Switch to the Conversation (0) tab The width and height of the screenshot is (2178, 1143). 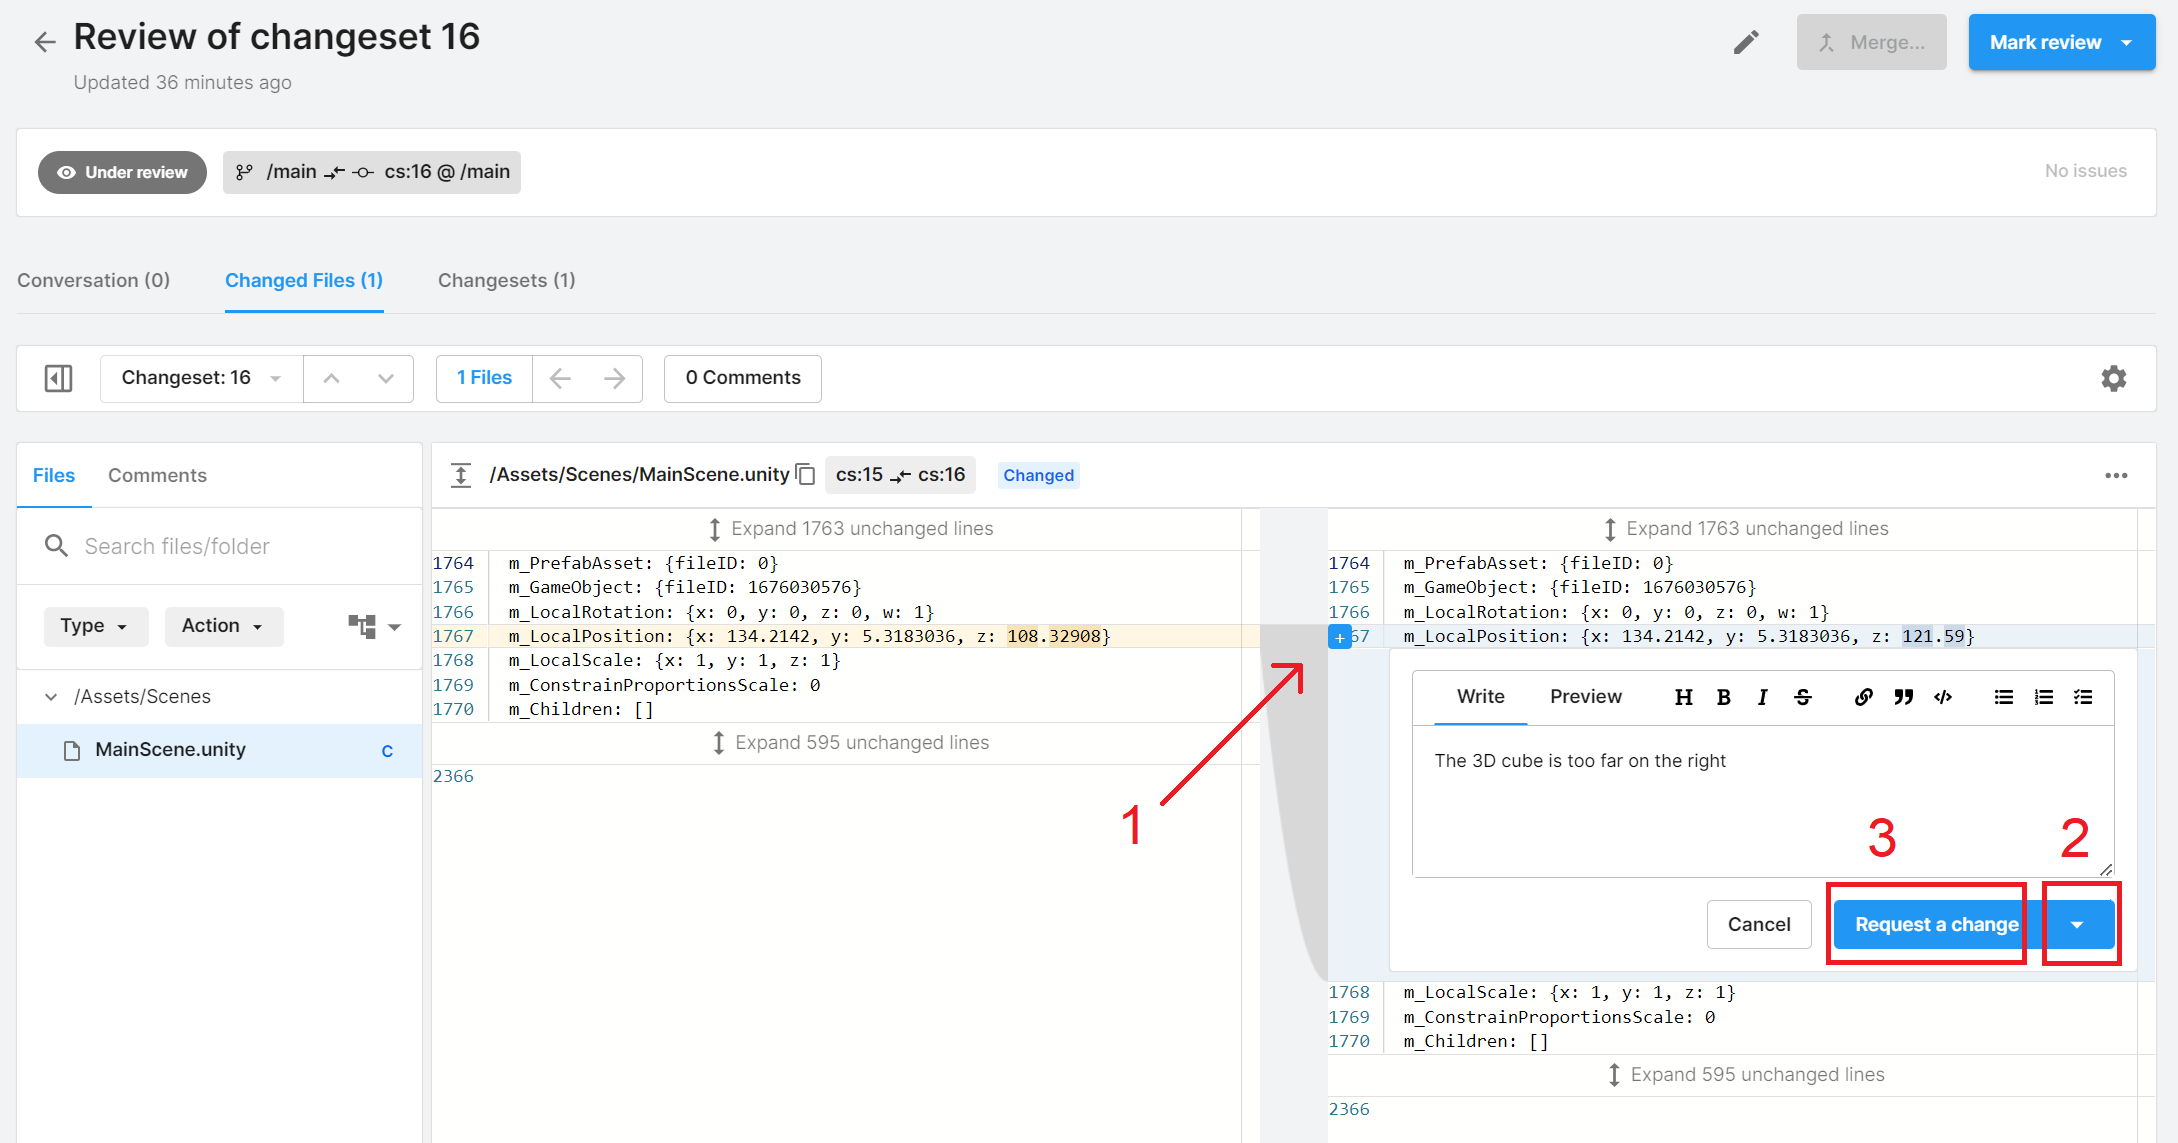click(93, 280)
